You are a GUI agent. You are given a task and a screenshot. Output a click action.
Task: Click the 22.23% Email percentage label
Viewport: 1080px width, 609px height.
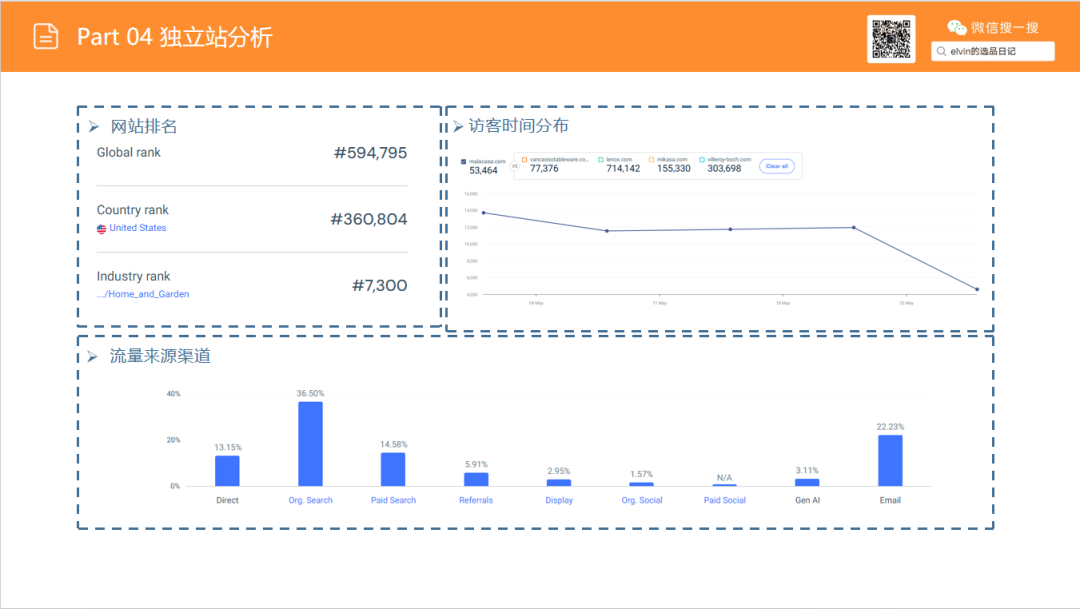pyautogui.click(x=890, y=427)
